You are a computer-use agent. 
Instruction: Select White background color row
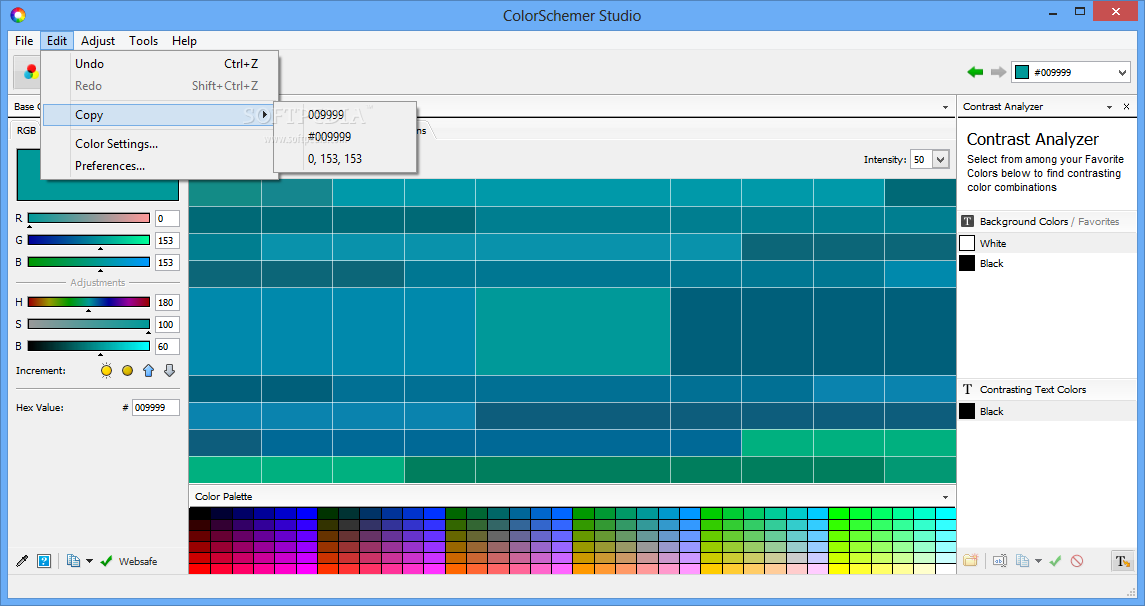[1047, 243]
